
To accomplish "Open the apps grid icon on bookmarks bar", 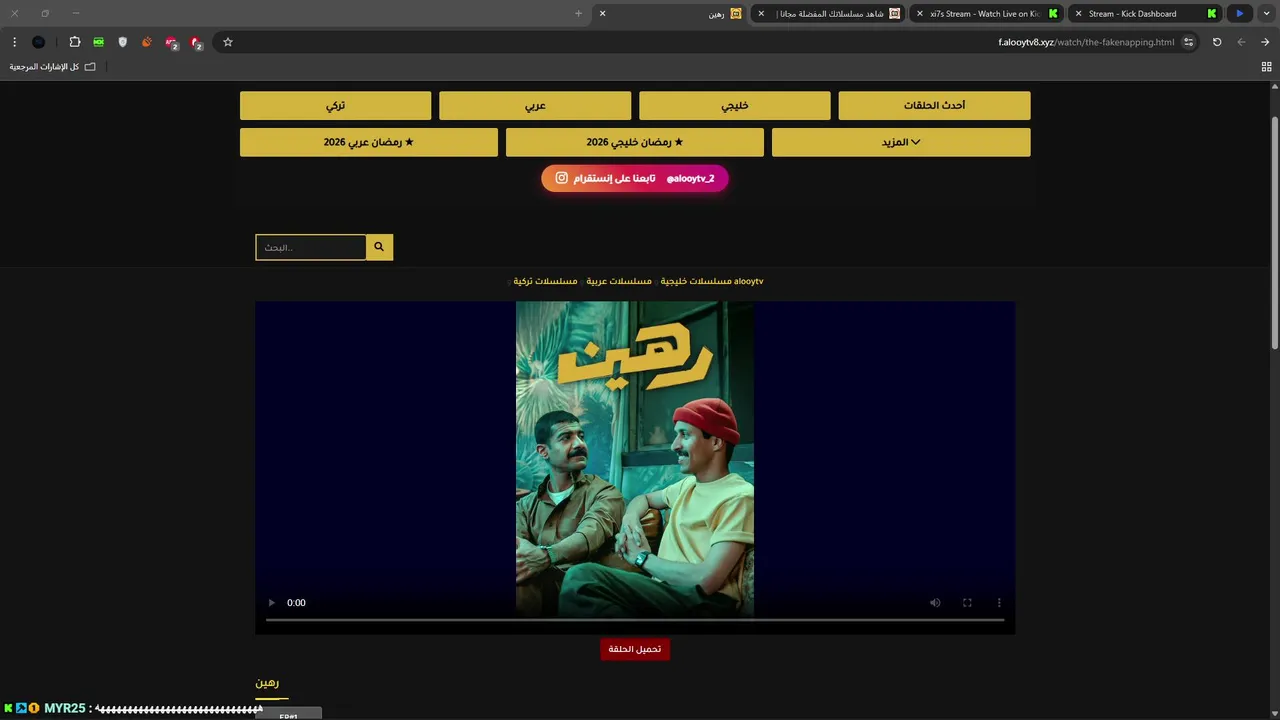I will pyautogui.click(x=1266, y=67).
